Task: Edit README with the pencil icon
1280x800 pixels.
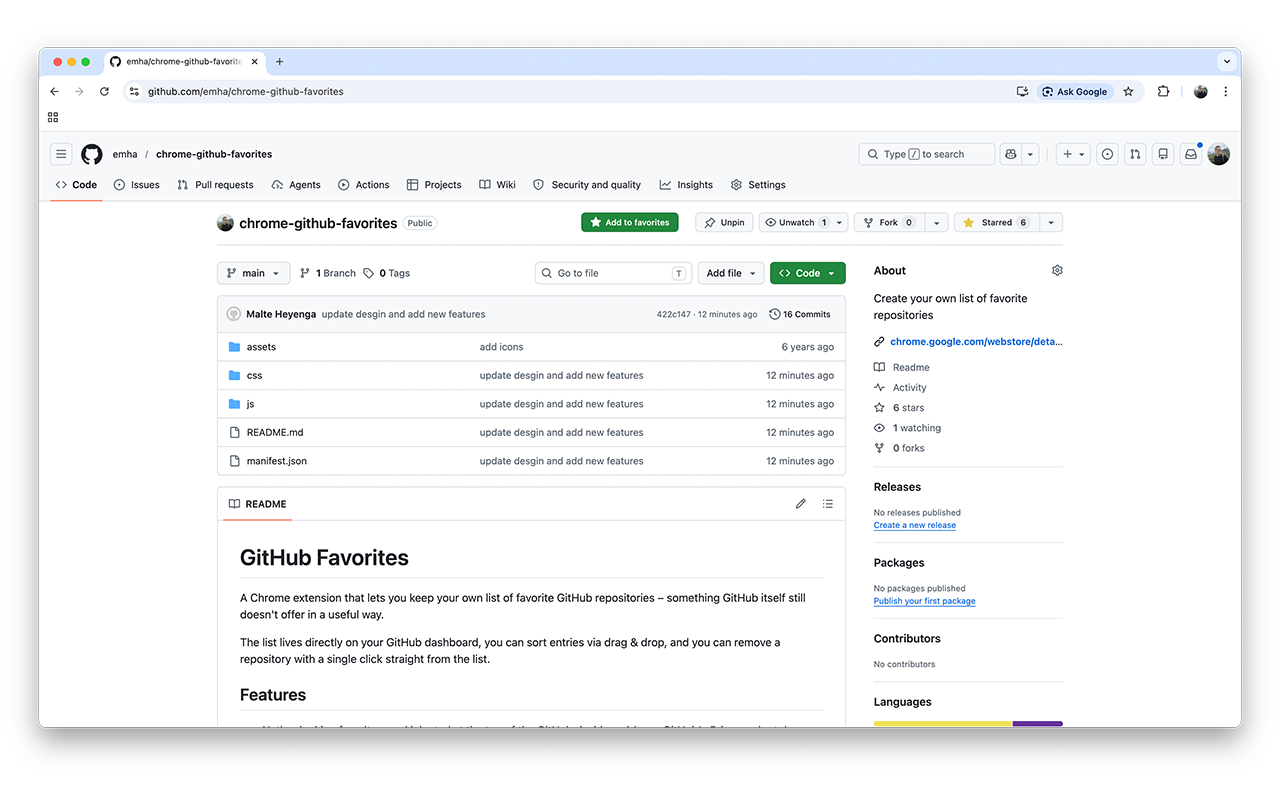Action: pos(800,504)
